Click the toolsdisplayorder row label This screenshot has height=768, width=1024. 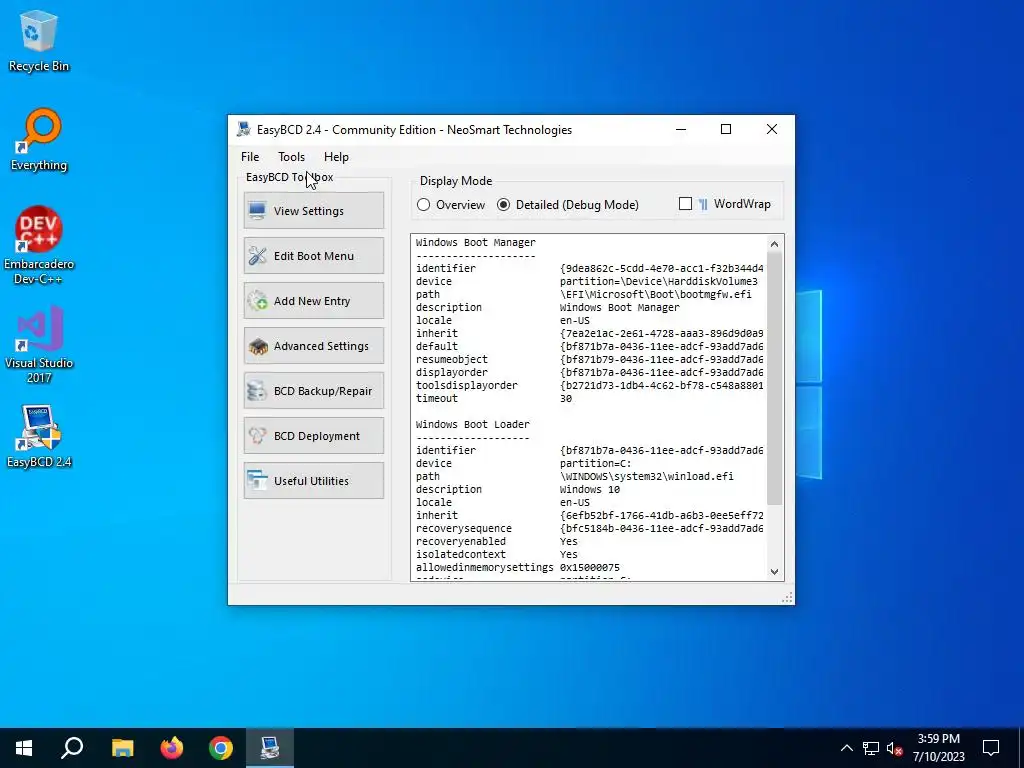[467, 385]
